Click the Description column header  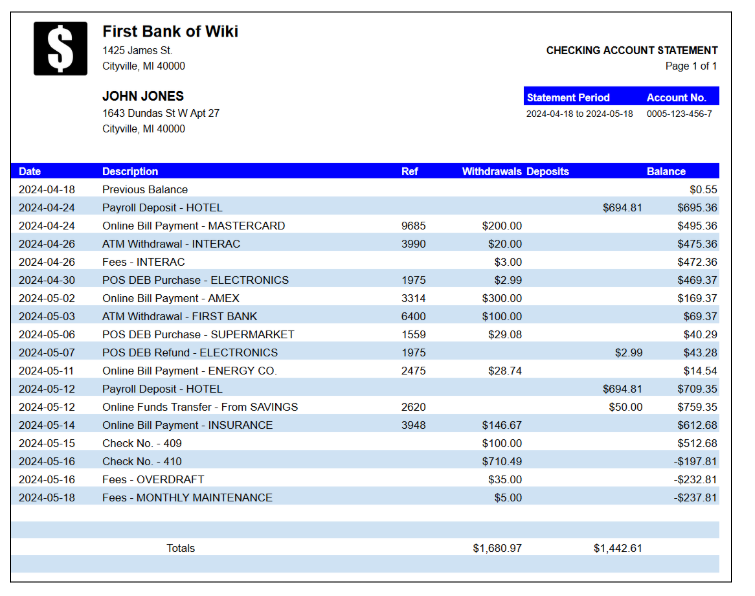tap(130, 171)
